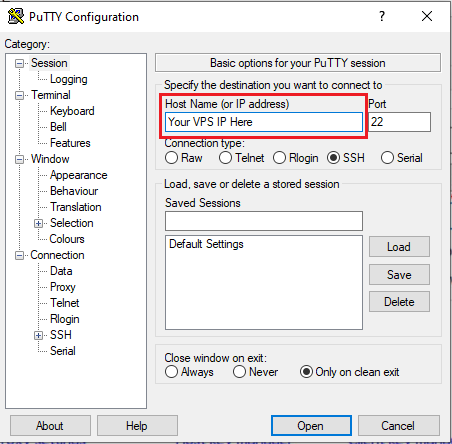Select the Telnet connection type radio
This screenshot has height=444, width=452.
point(225,158)
